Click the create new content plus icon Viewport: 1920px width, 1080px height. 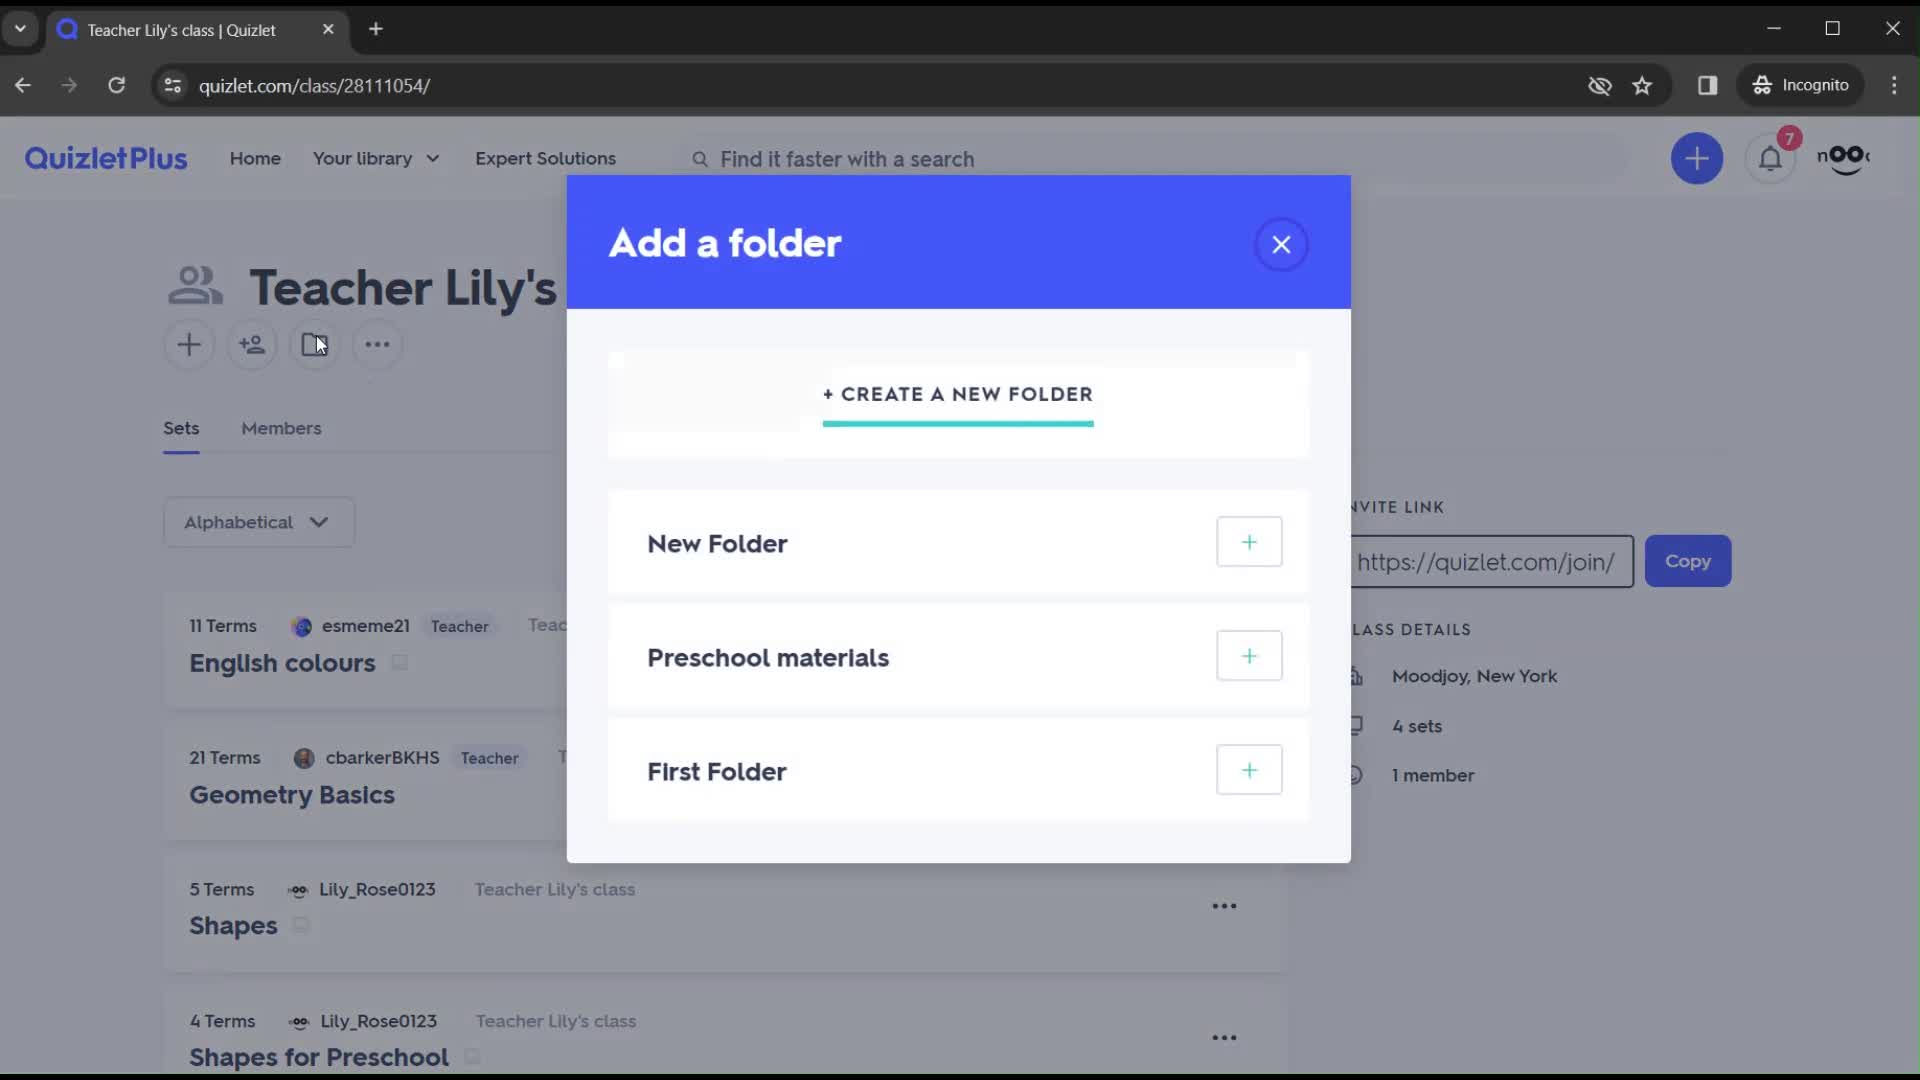(x=1697, y=157)
